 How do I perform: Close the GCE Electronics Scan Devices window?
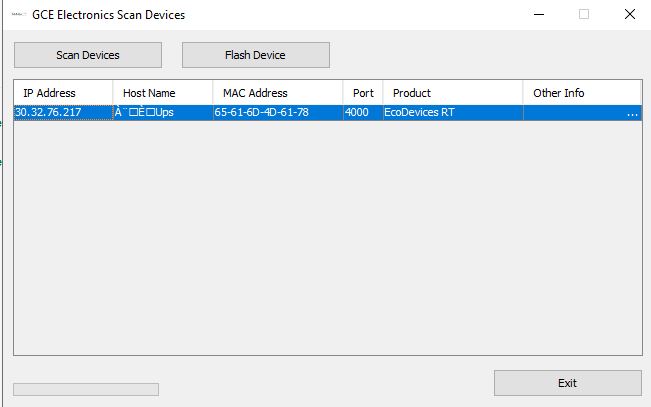629,15
